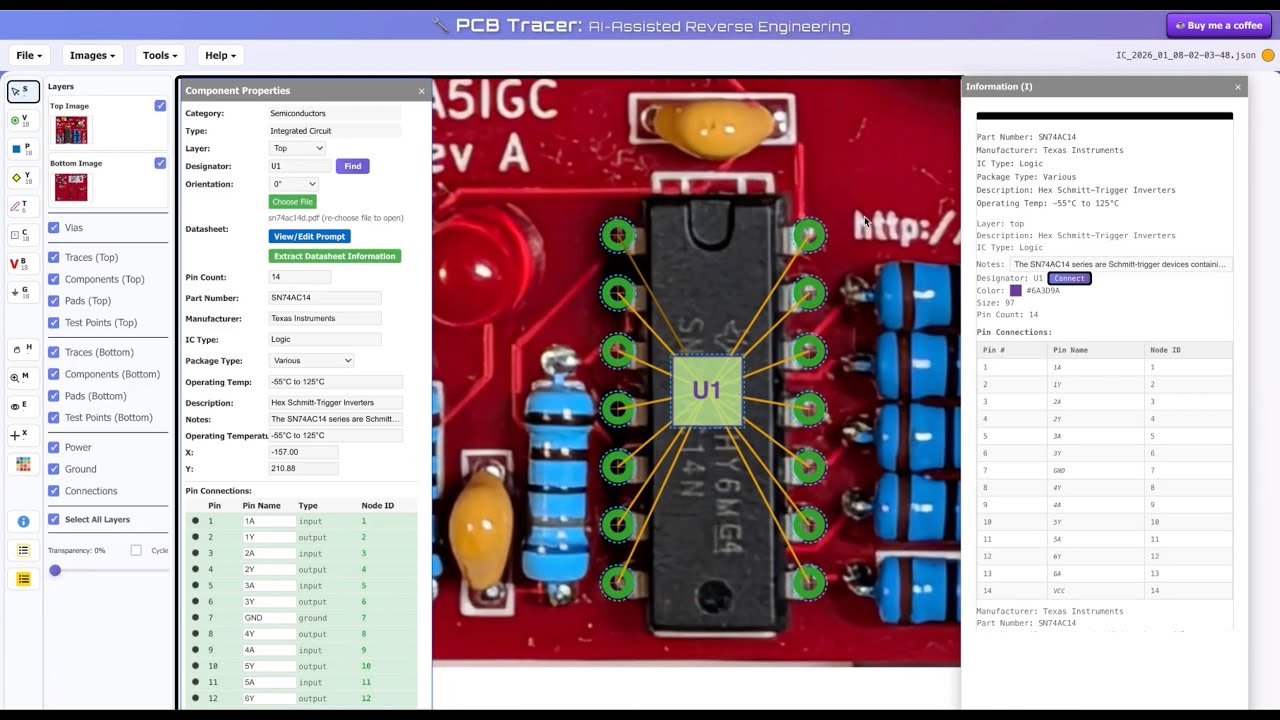
Task: Uncheck the Bottom Image visibility checkbox
Action: point(160,163)
